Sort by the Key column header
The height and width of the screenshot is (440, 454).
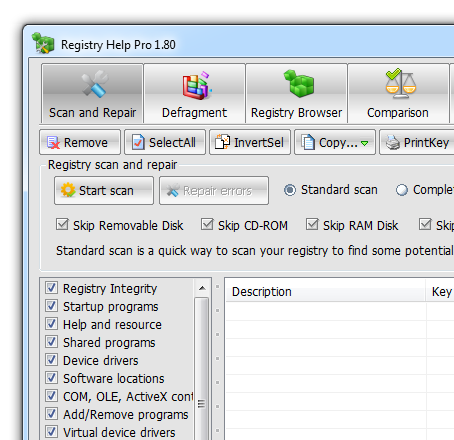[440, 292]
